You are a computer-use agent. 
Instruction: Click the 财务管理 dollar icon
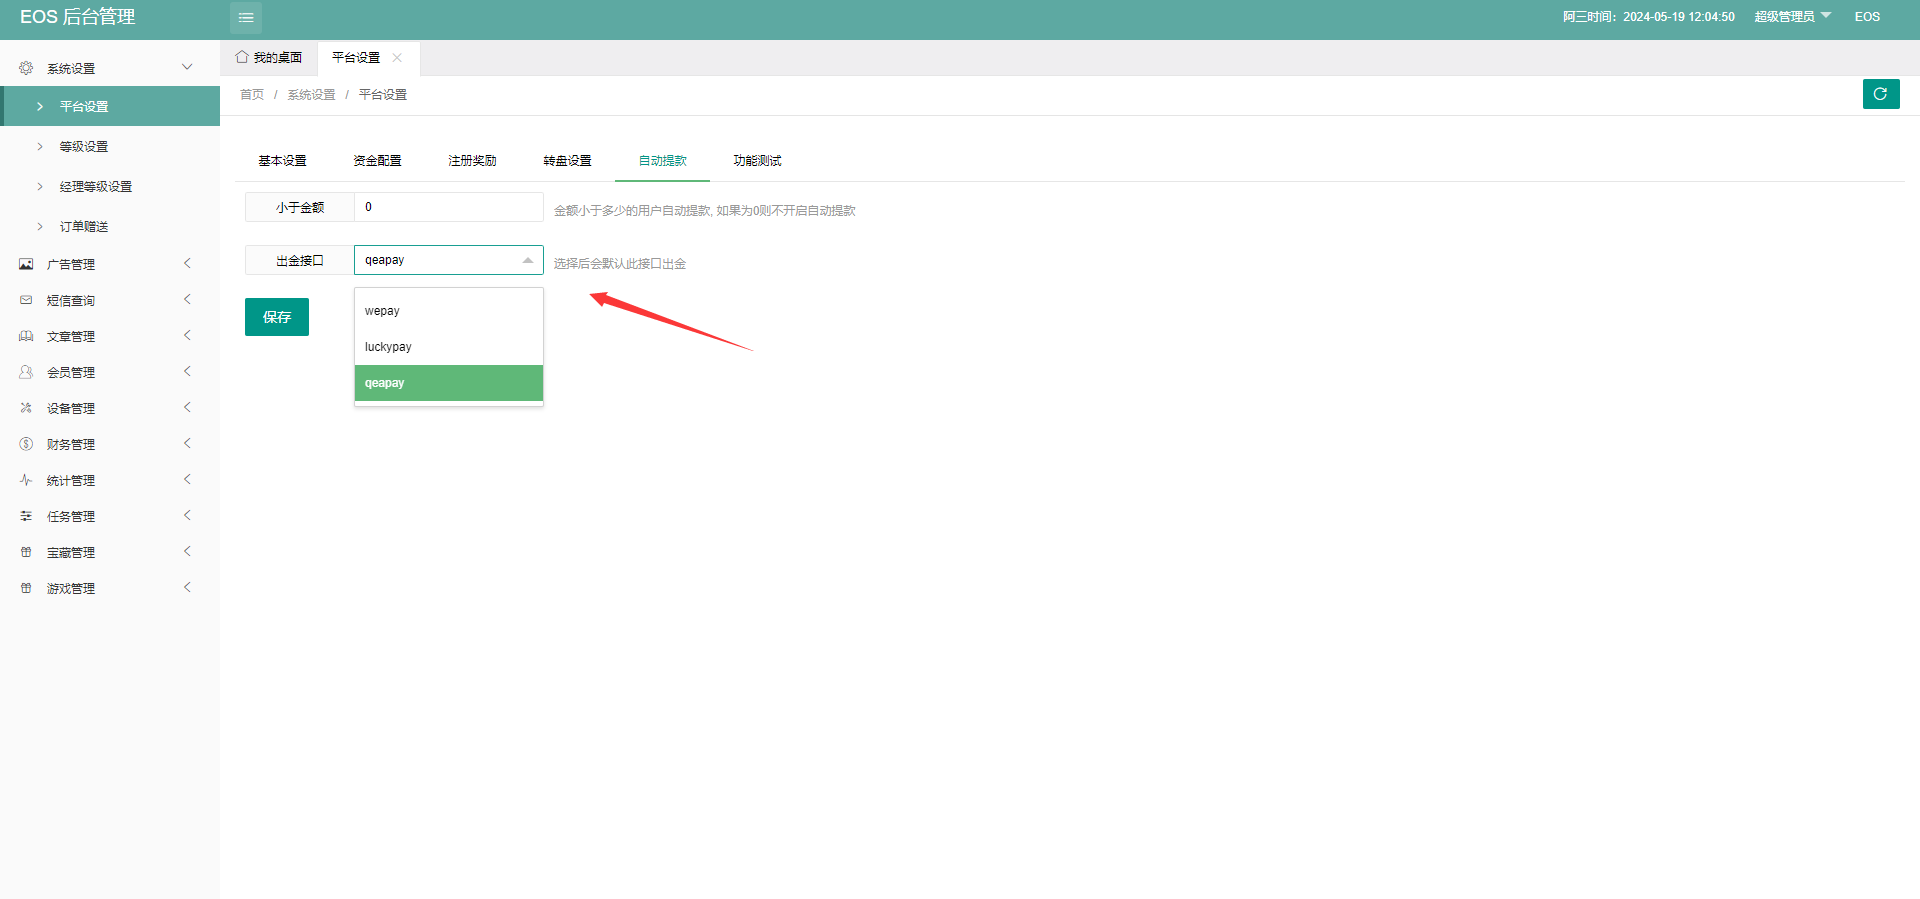pos(26,444)
